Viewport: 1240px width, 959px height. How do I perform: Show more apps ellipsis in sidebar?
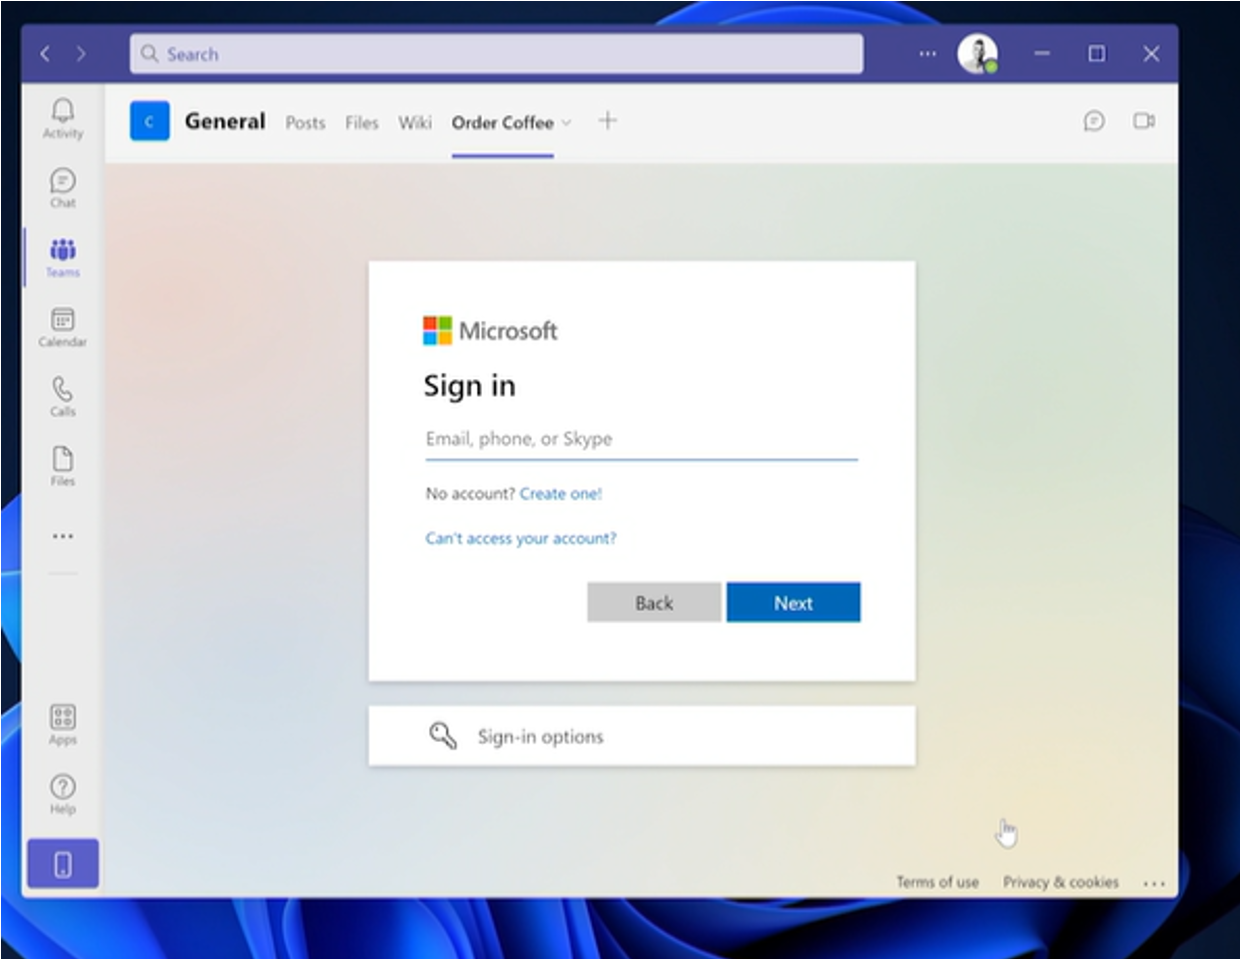[x=62, y=536]
